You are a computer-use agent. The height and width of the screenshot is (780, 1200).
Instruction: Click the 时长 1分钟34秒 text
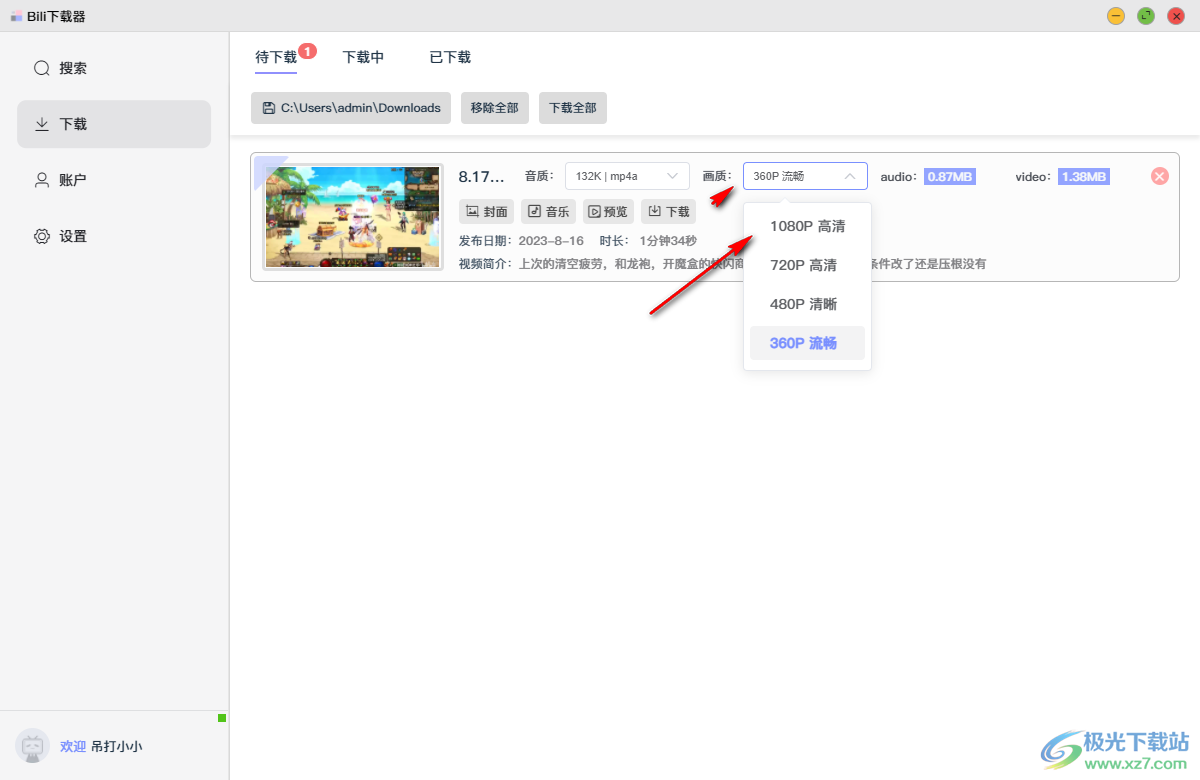tap(648, 241)
